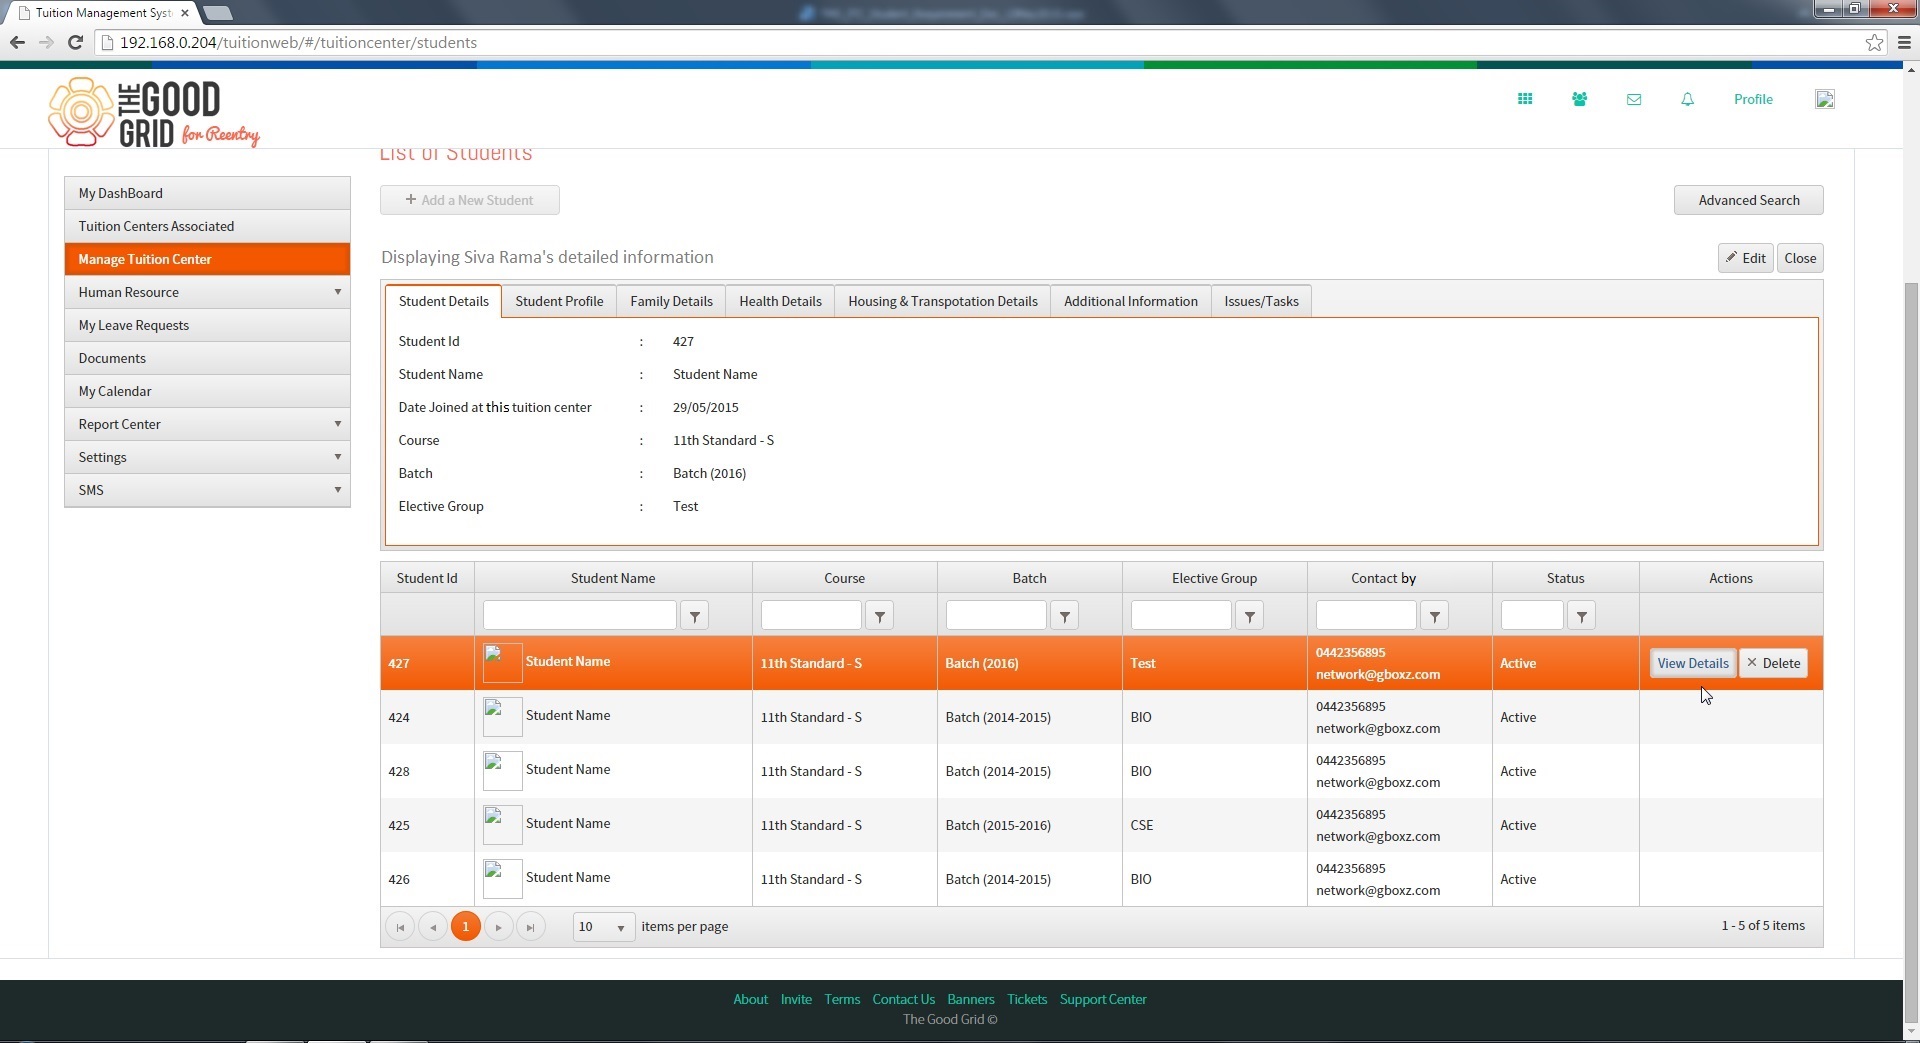Click the Advanced Search button
Viewport: 1920px width, 1043px height.
pos(1748,200)
